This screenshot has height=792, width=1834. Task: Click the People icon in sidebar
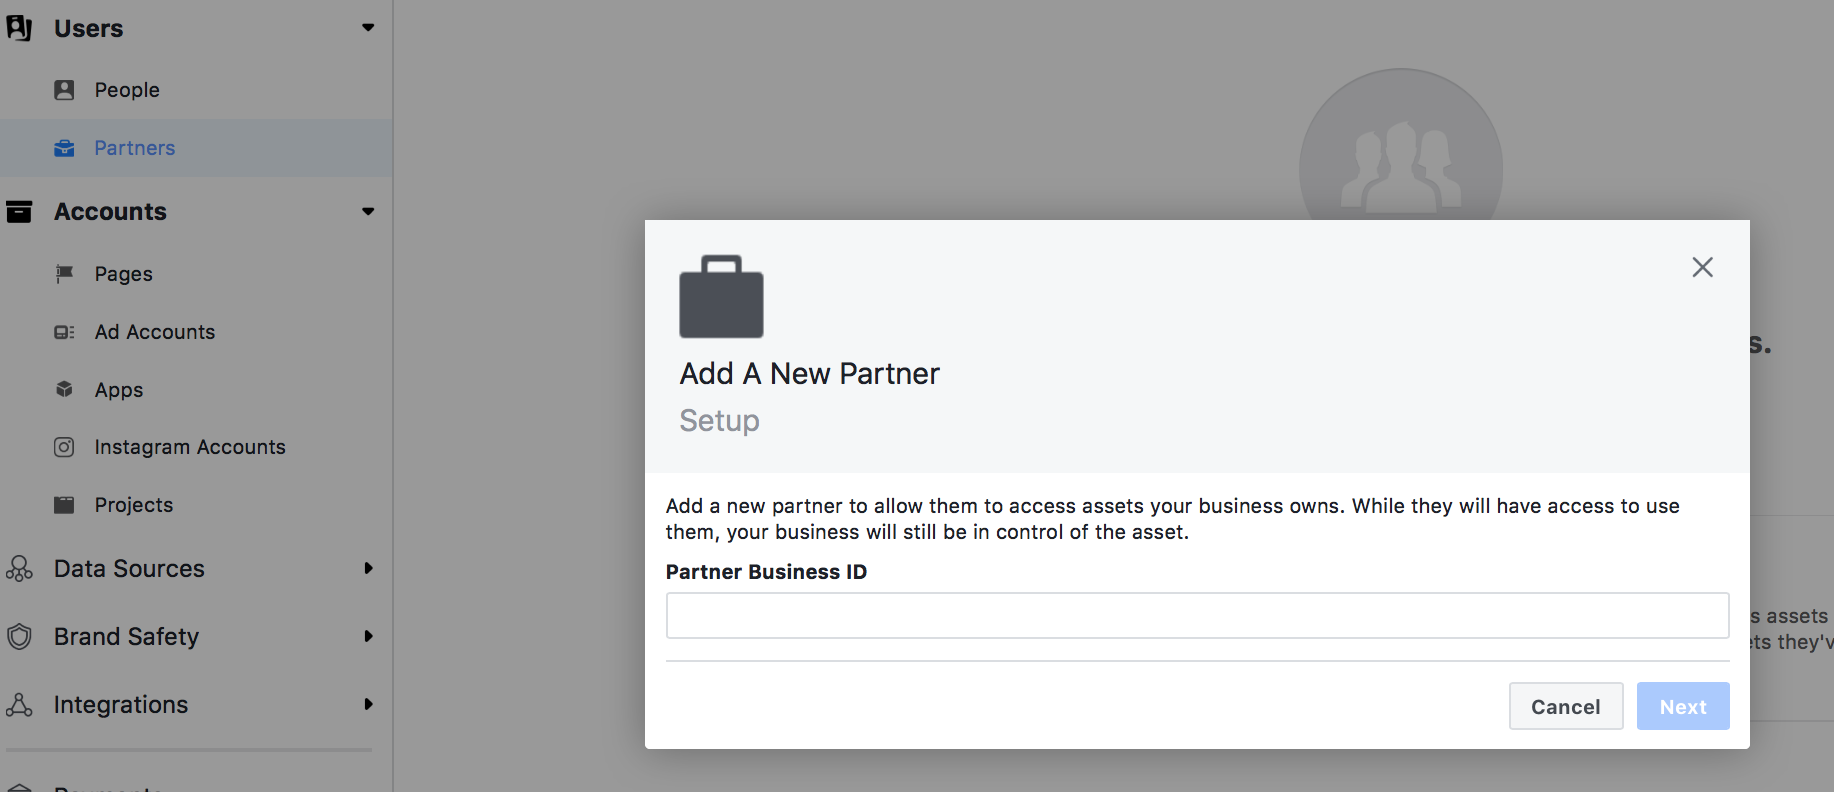pos(64,90)
